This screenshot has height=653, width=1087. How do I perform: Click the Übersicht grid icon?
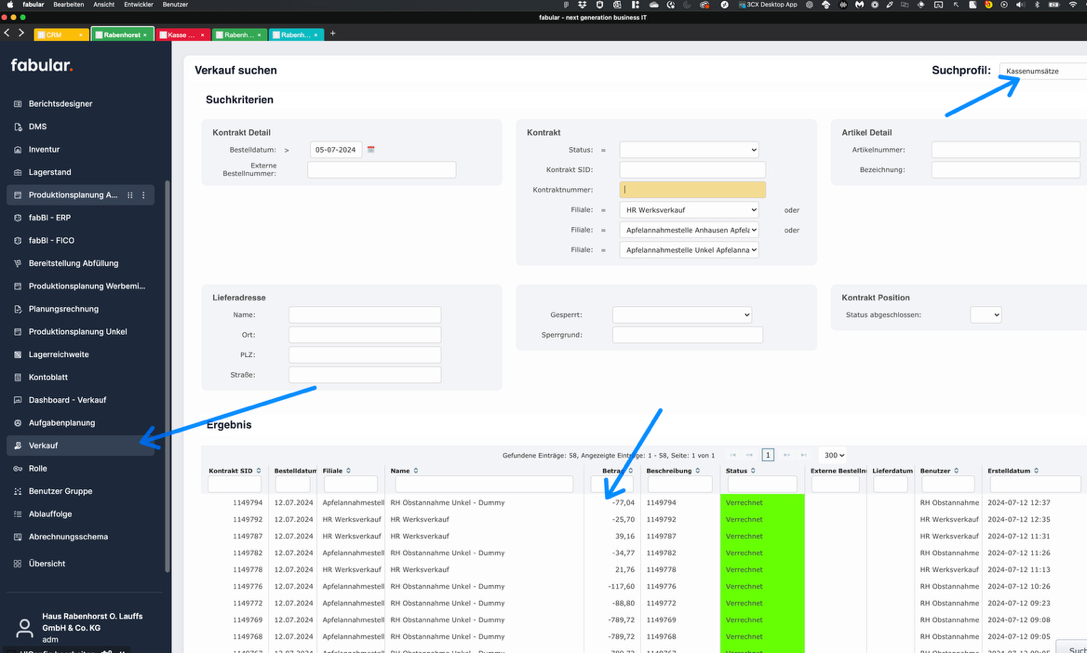pyautogui.click(x=18, y=564)
